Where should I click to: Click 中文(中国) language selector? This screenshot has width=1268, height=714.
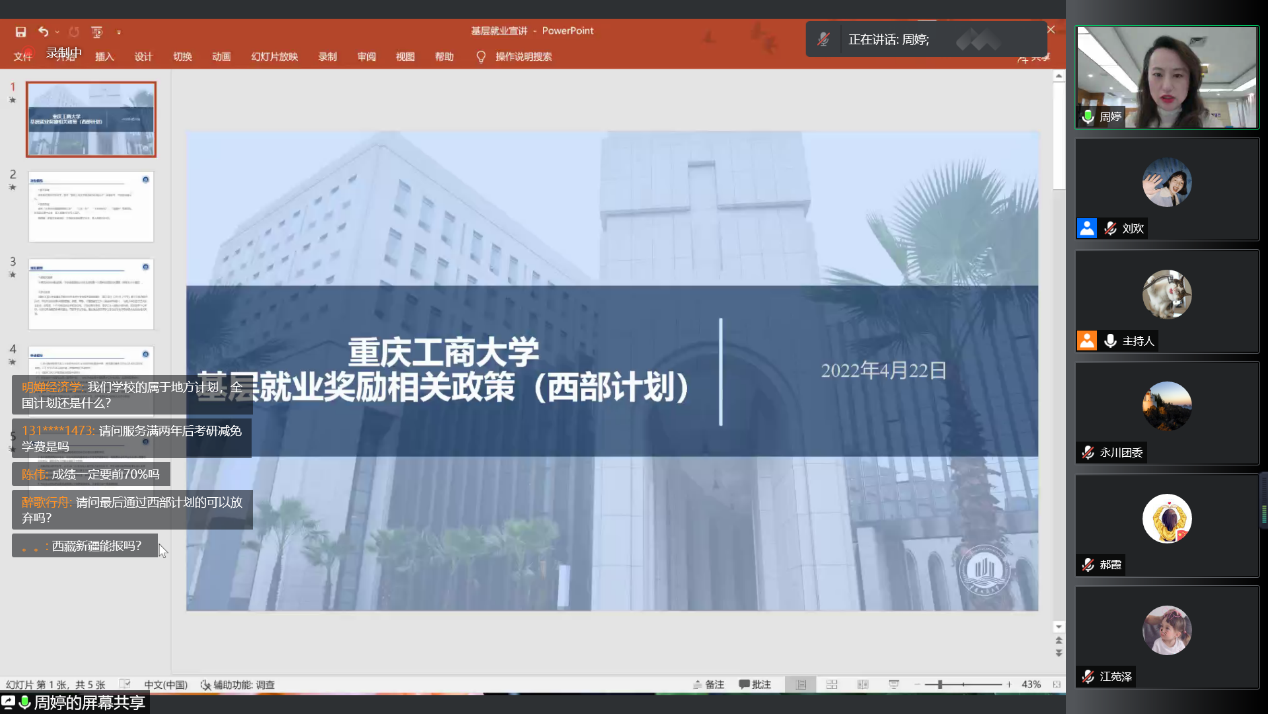coord(165,685)
